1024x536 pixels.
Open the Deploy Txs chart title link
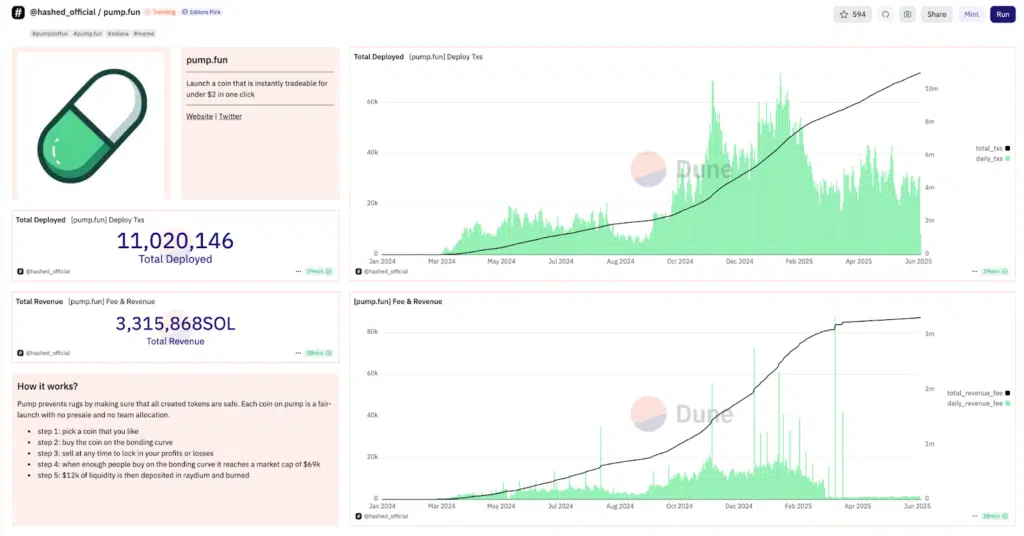[x=446, y=57]
